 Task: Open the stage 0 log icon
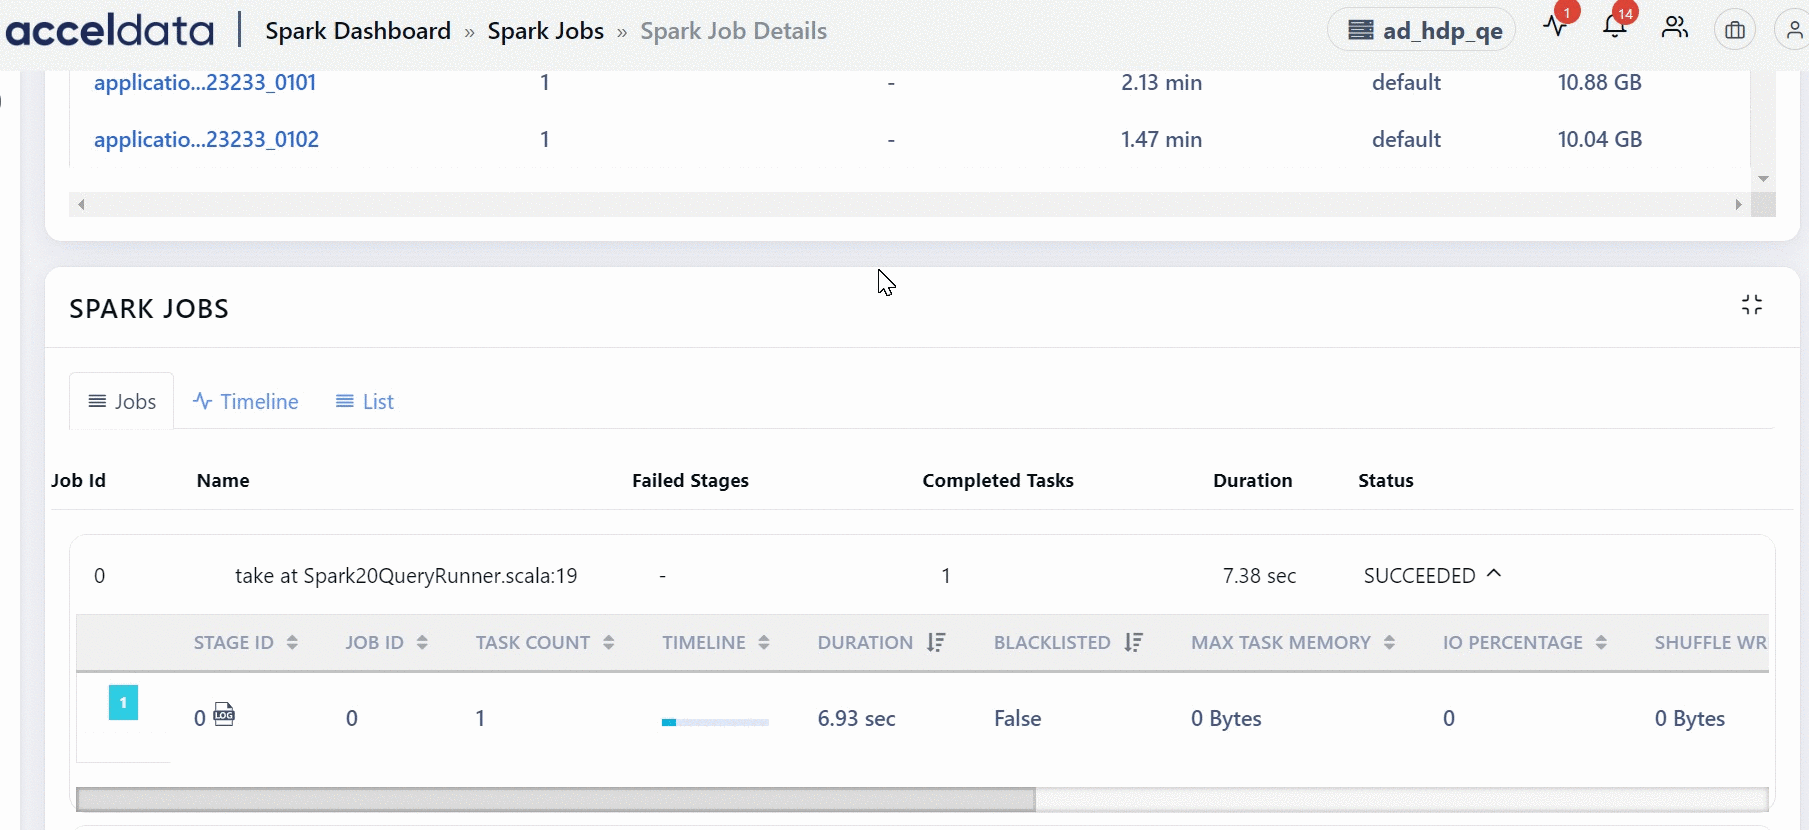pyautogui.click(x=224, y=715)
